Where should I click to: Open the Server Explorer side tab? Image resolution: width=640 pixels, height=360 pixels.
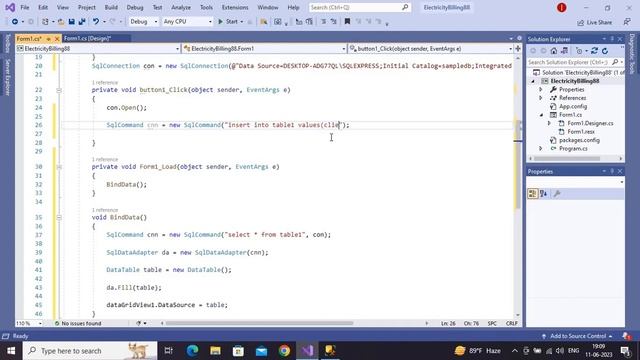point(7,77)
